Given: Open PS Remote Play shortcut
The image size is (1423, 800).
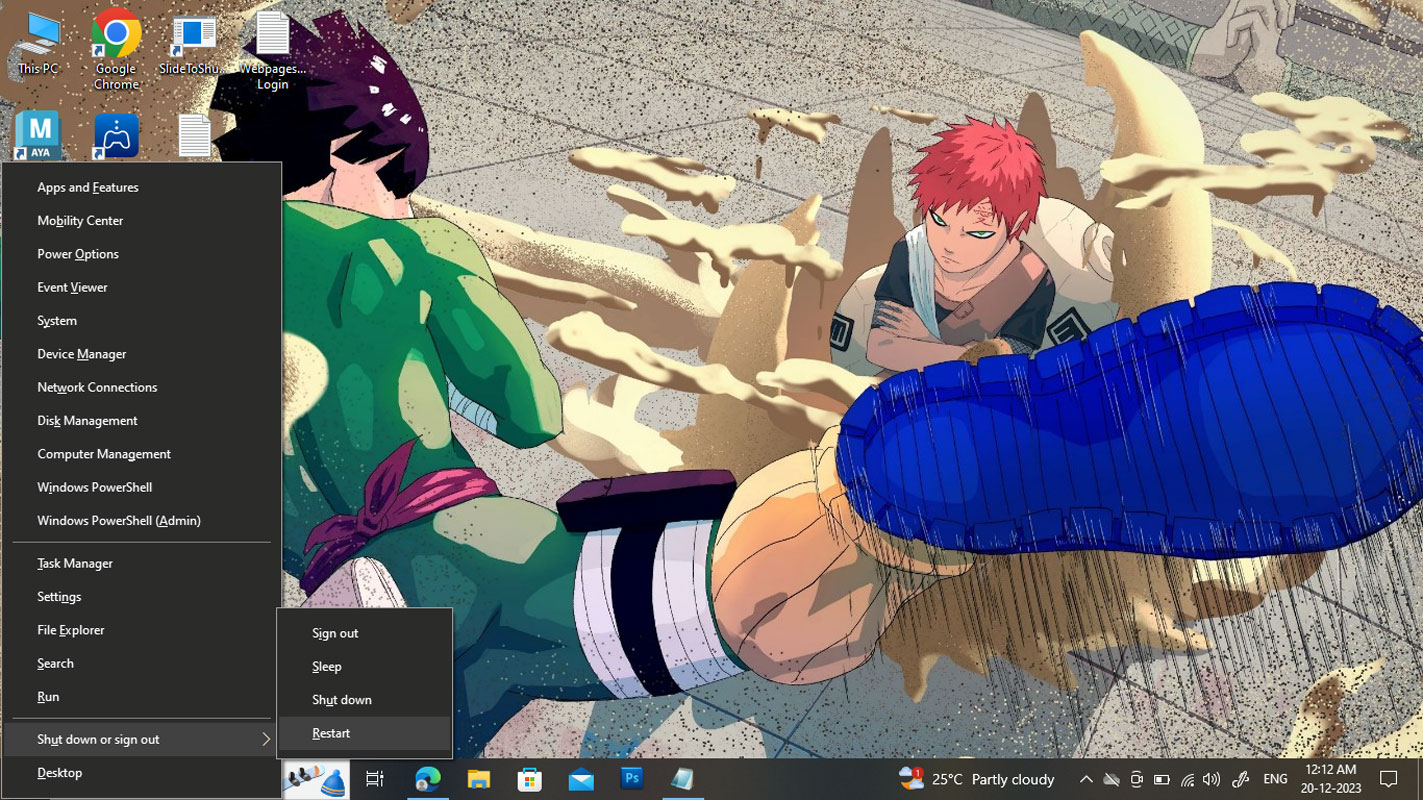Looking at the screenshot, I should [116, 136].
